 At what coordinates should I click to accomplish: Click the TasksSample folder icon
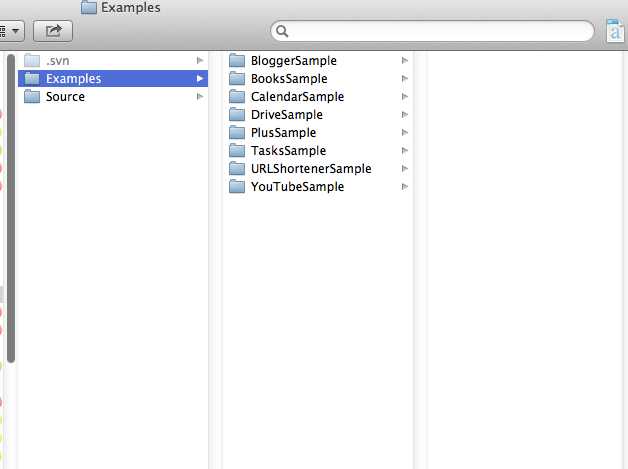tap(237, 151)
